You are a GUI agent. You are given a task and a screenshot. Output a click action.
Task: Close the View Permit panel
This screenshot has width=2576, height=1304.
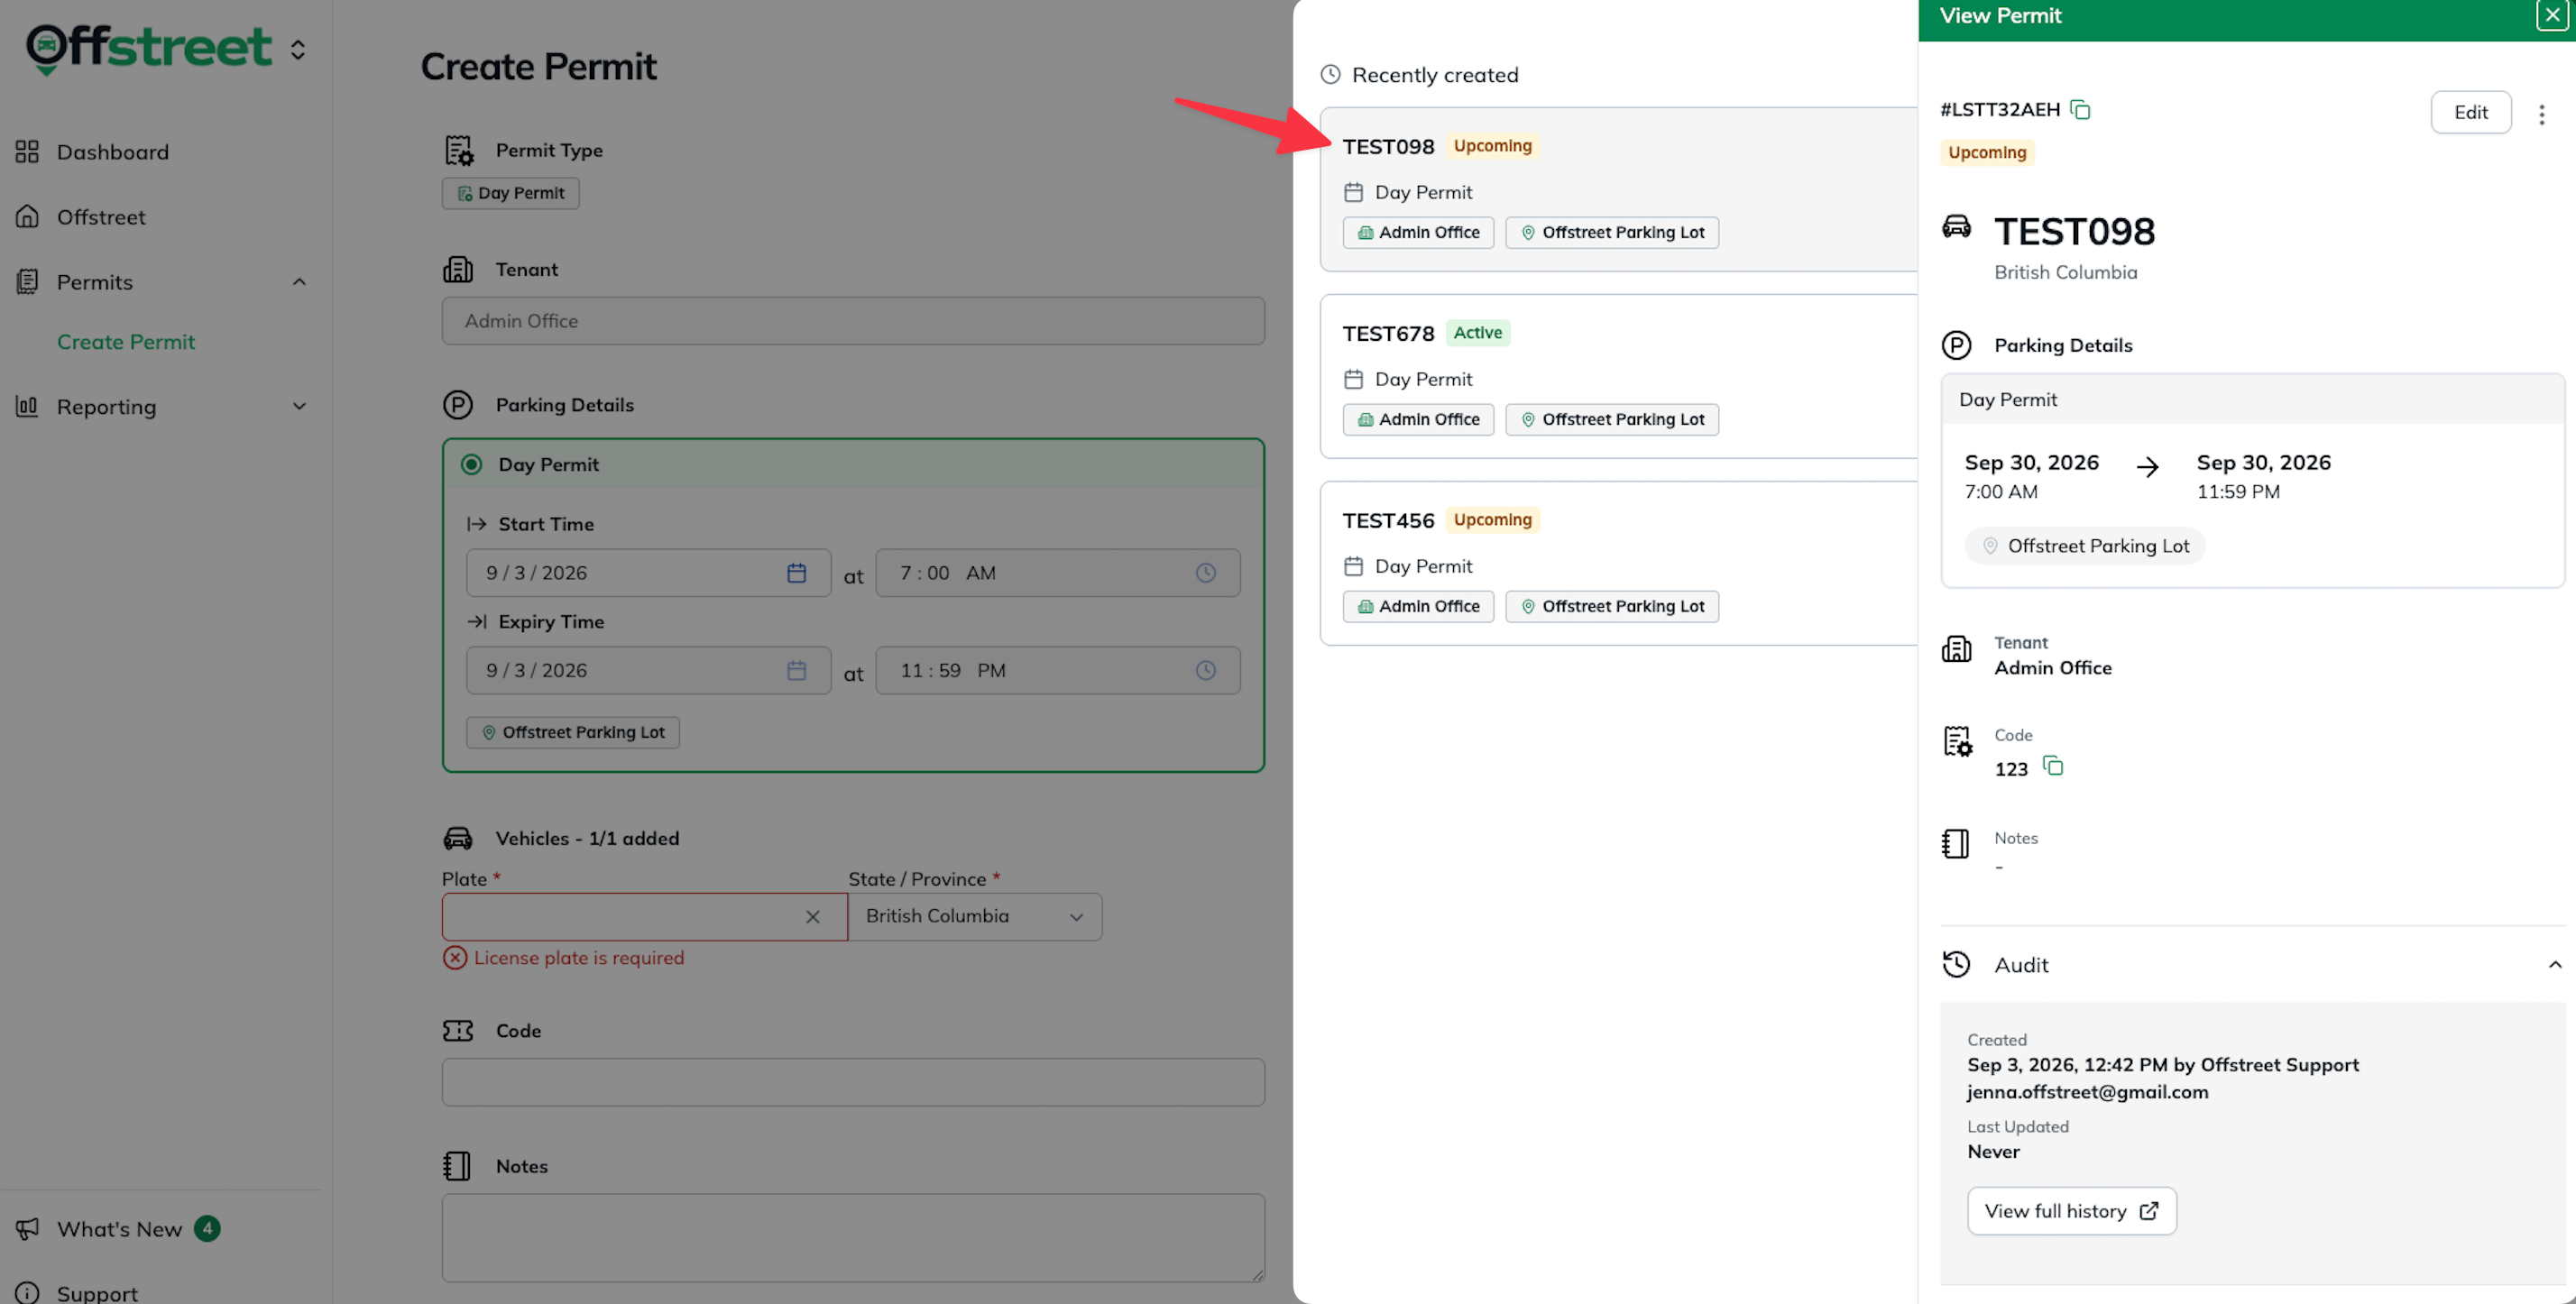(2552, 15)
